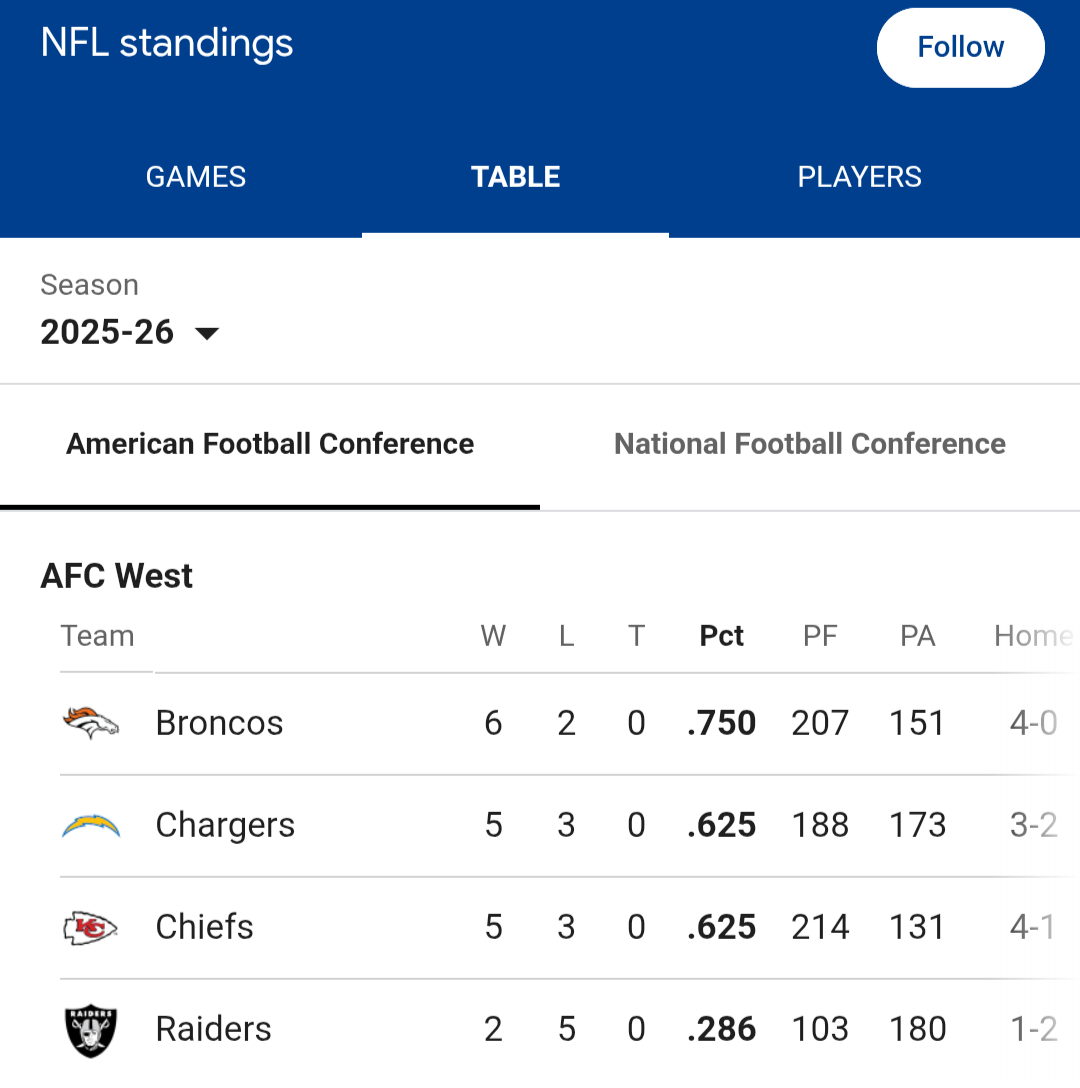Click the PF column header
Screen dimensions: 1080x1088
point(820,636)
